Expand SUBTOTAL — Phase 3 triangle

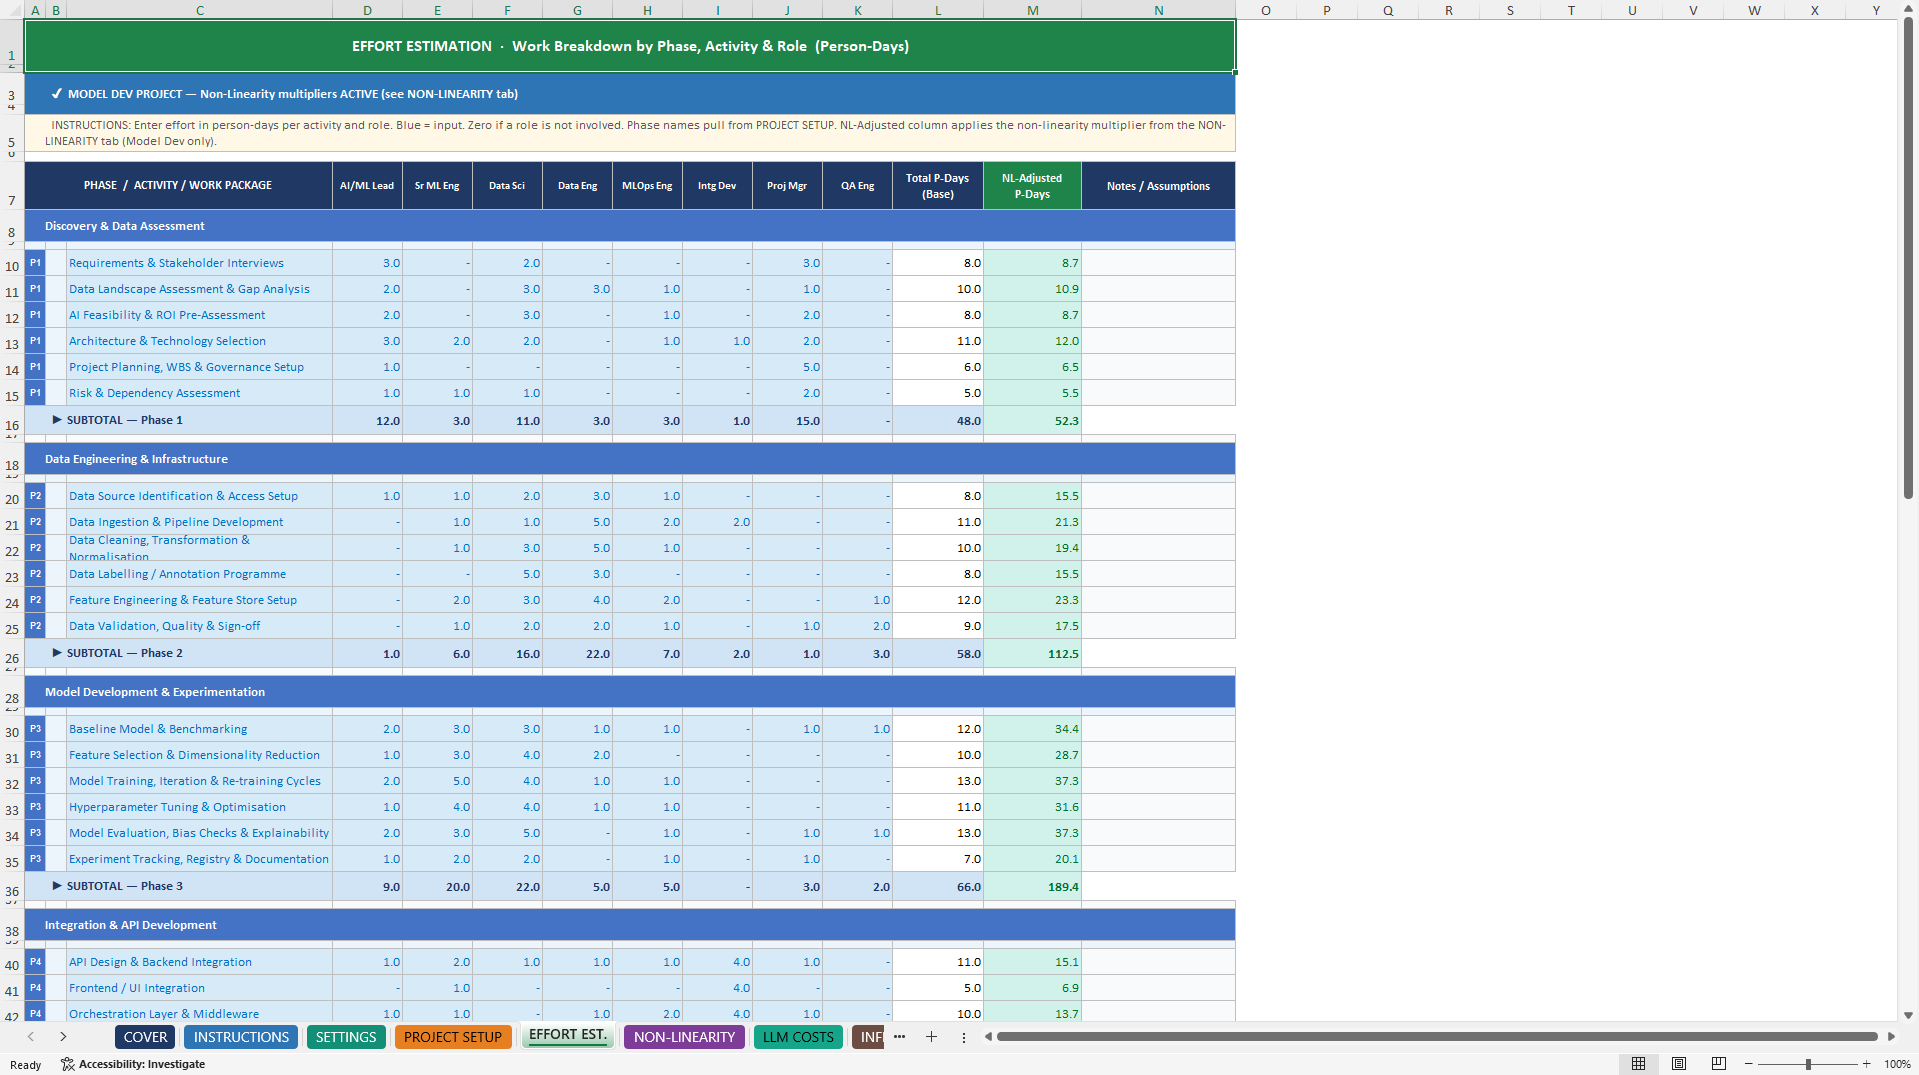[x=57, y=886]
